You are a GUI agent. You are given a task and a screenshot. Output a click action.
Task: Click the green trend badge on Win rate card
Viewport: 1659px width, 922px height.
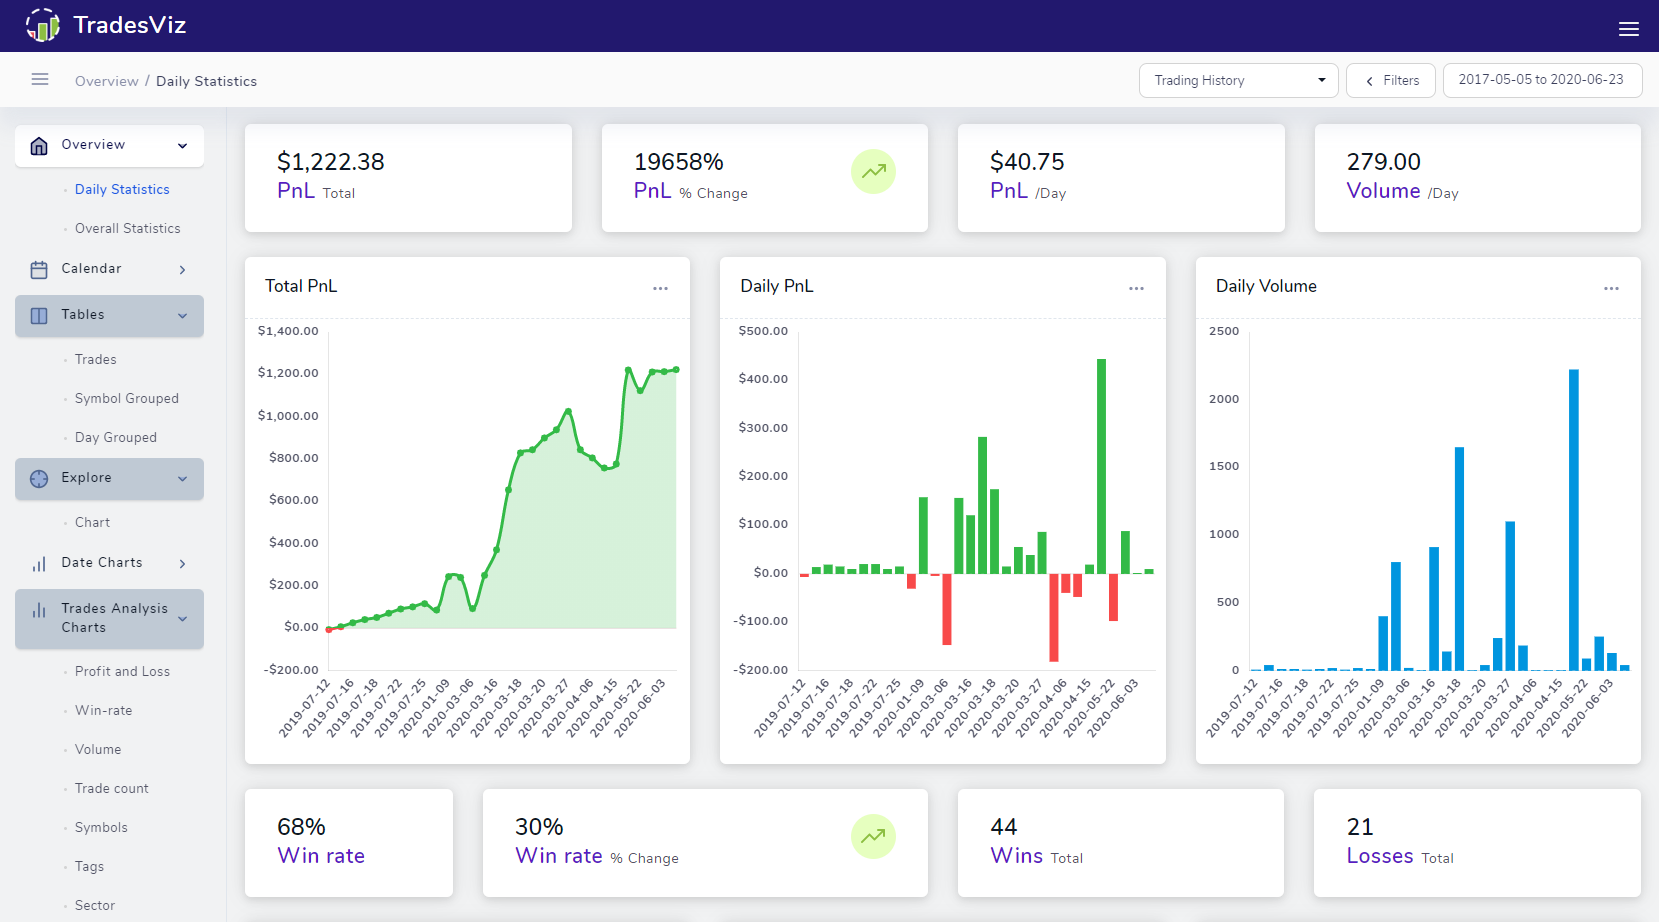click(x=873, y=836)
